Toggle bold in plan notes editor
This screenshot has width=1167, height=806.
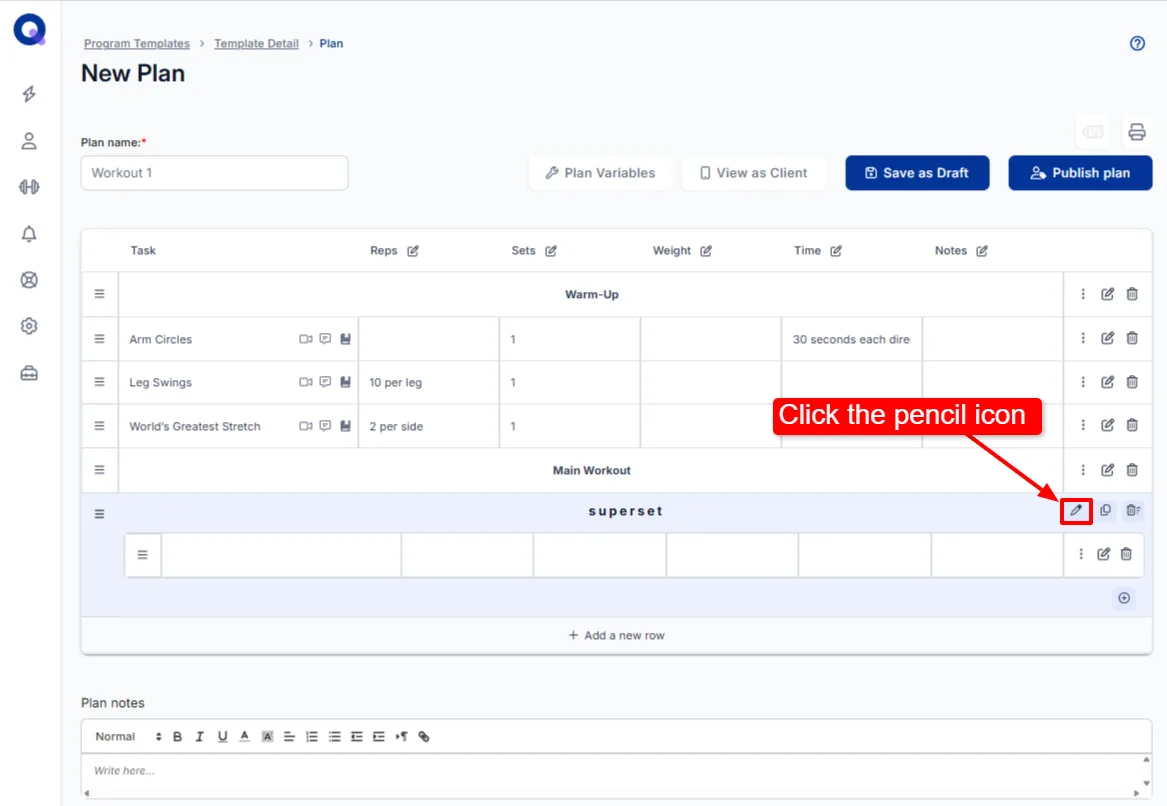click(x=177, y=736)
